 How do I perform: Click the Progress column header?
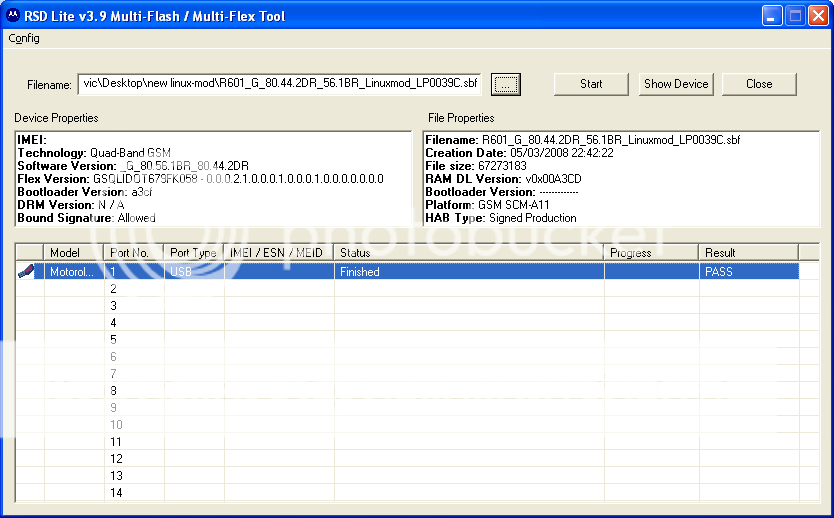click(x=651, y=253)
